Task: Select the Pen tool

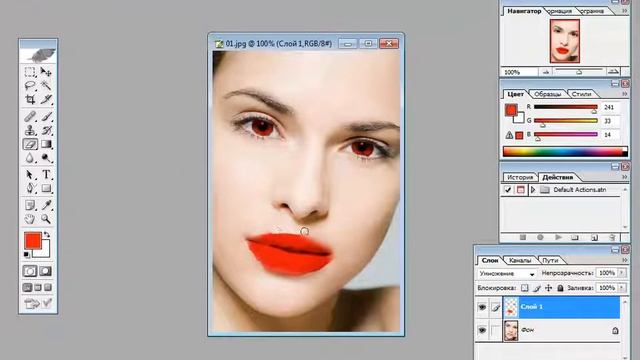Action: click(x=30, y=188)
